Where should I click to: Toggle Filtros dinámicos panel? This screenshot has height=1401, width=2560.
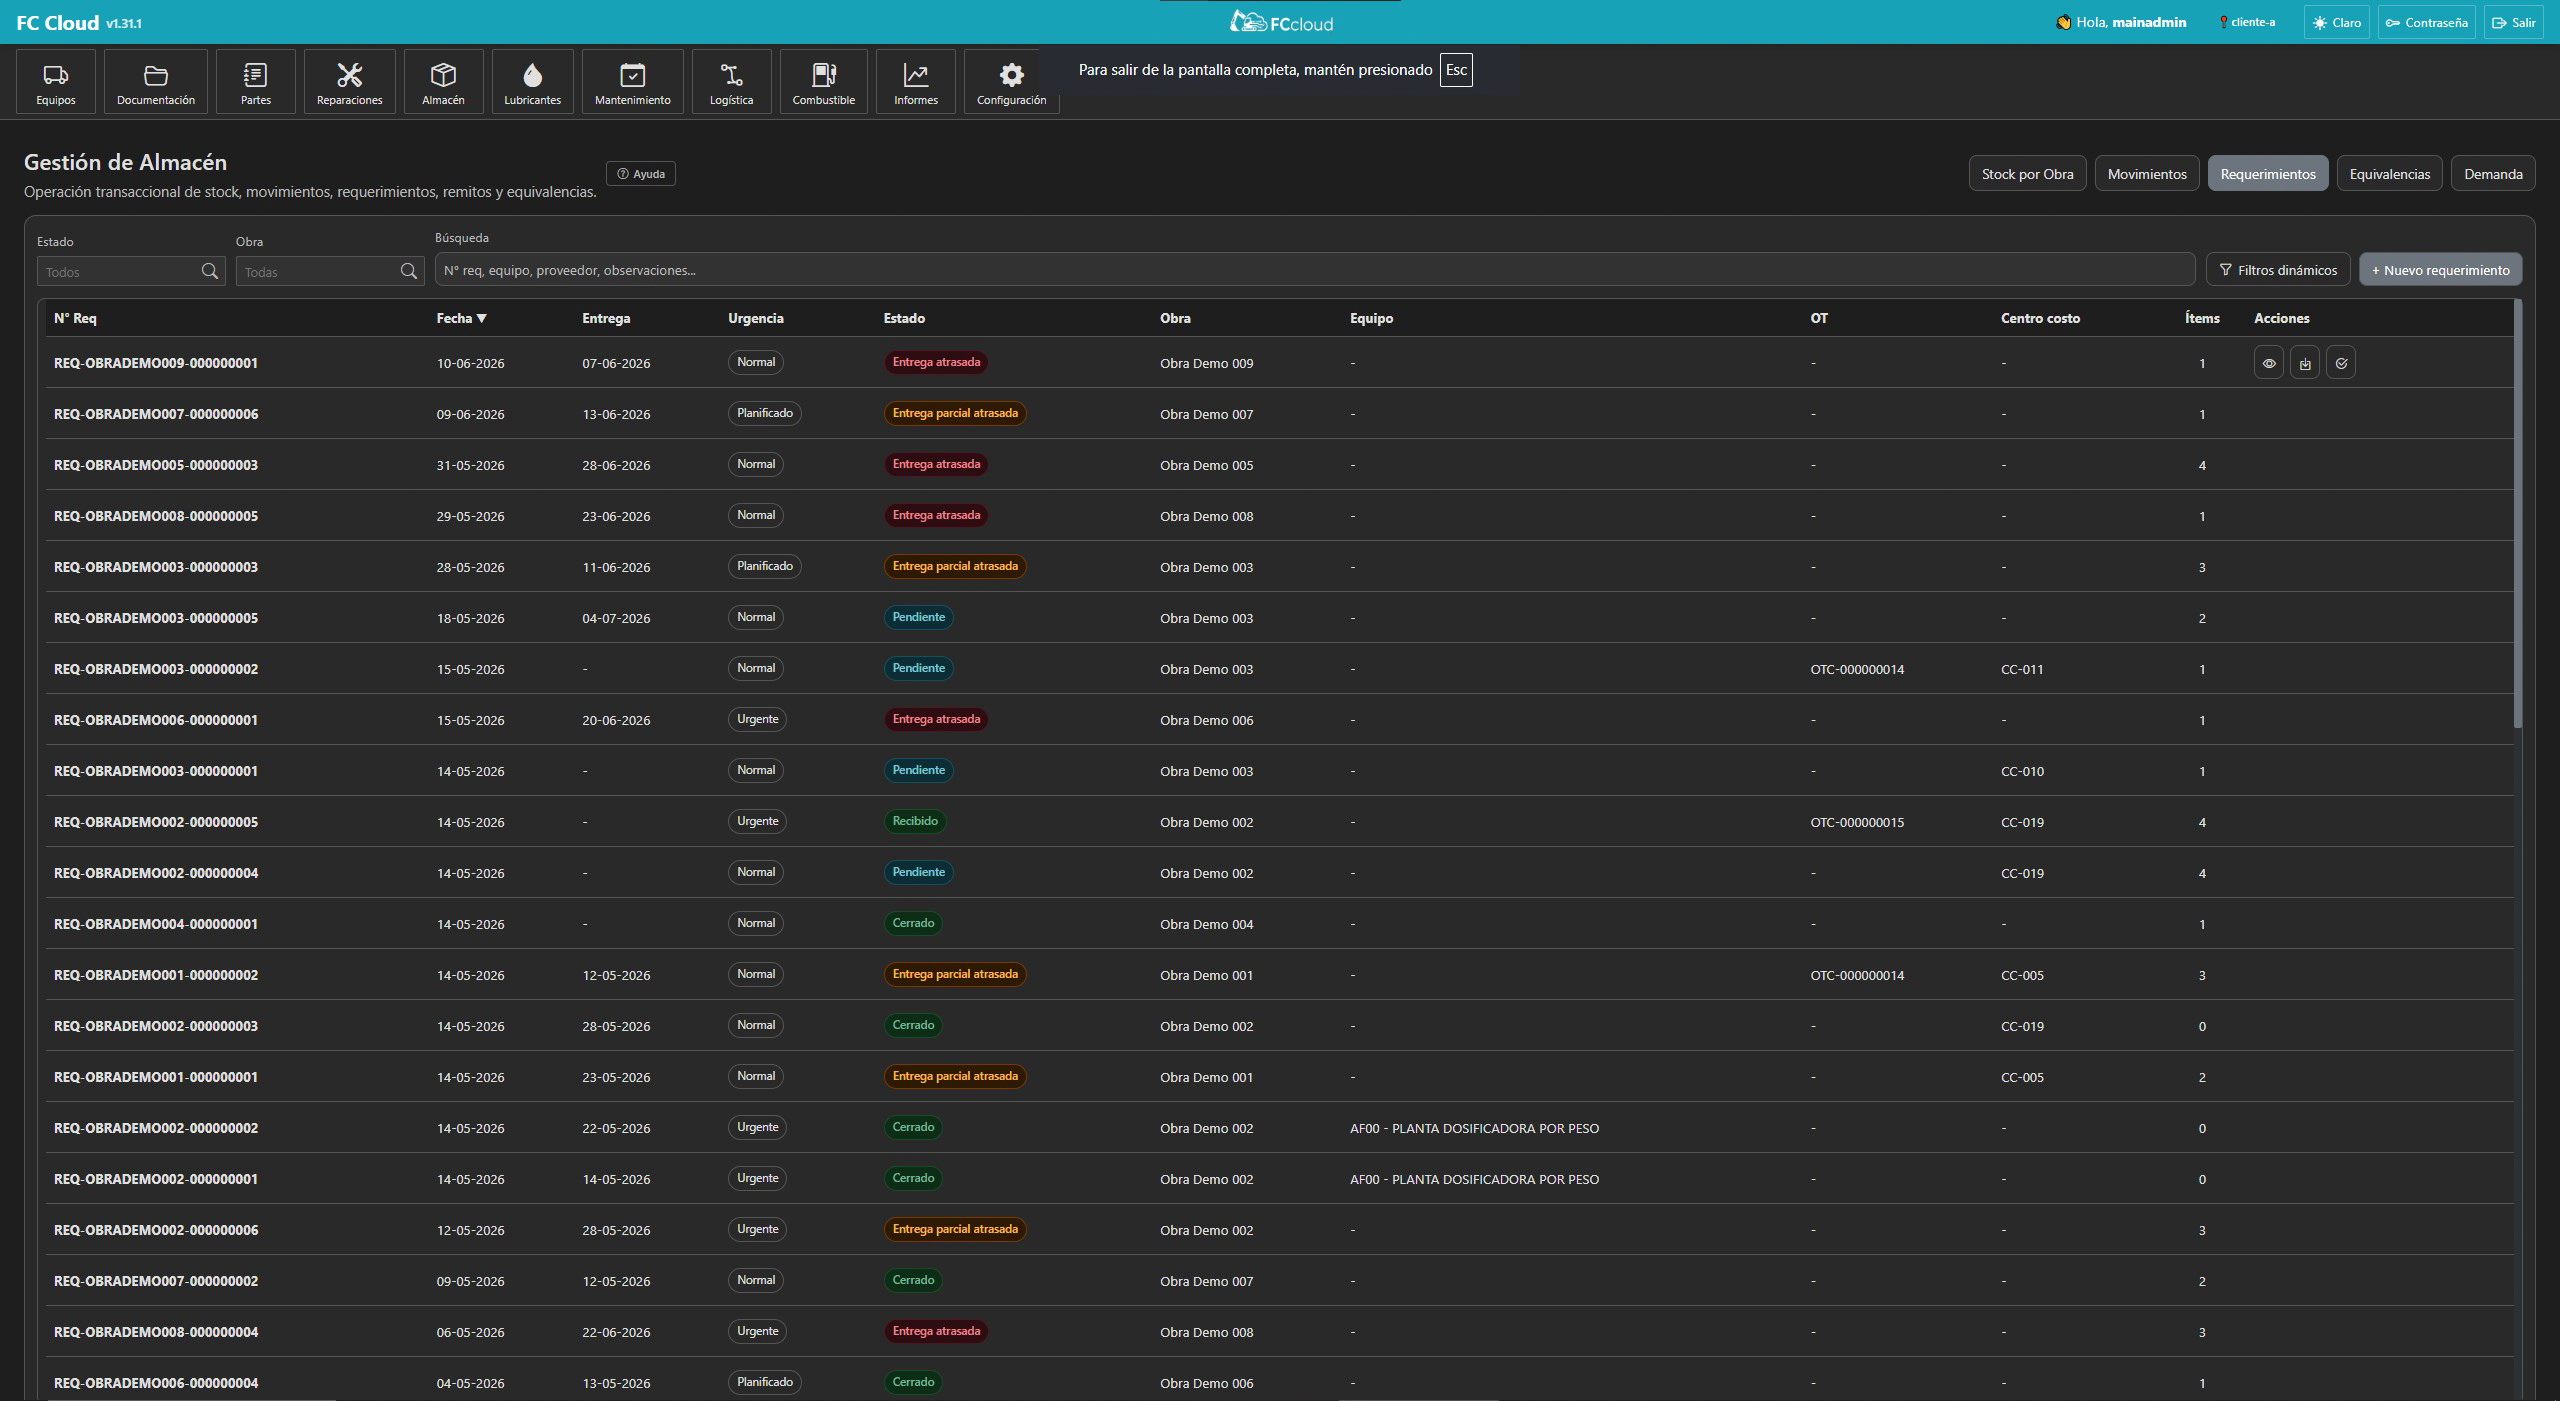click(2278, 270)
